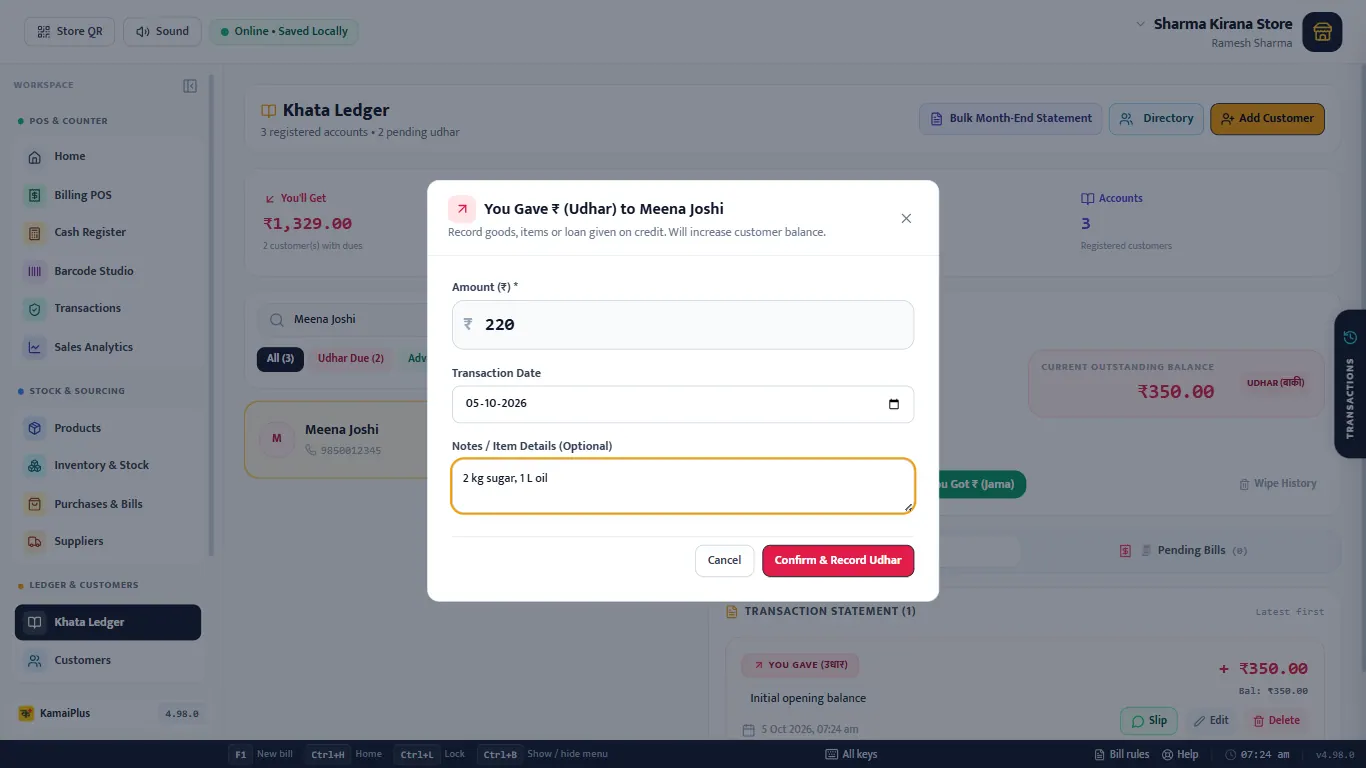Close the You Gave dialog with X

[x=906, y=218]
